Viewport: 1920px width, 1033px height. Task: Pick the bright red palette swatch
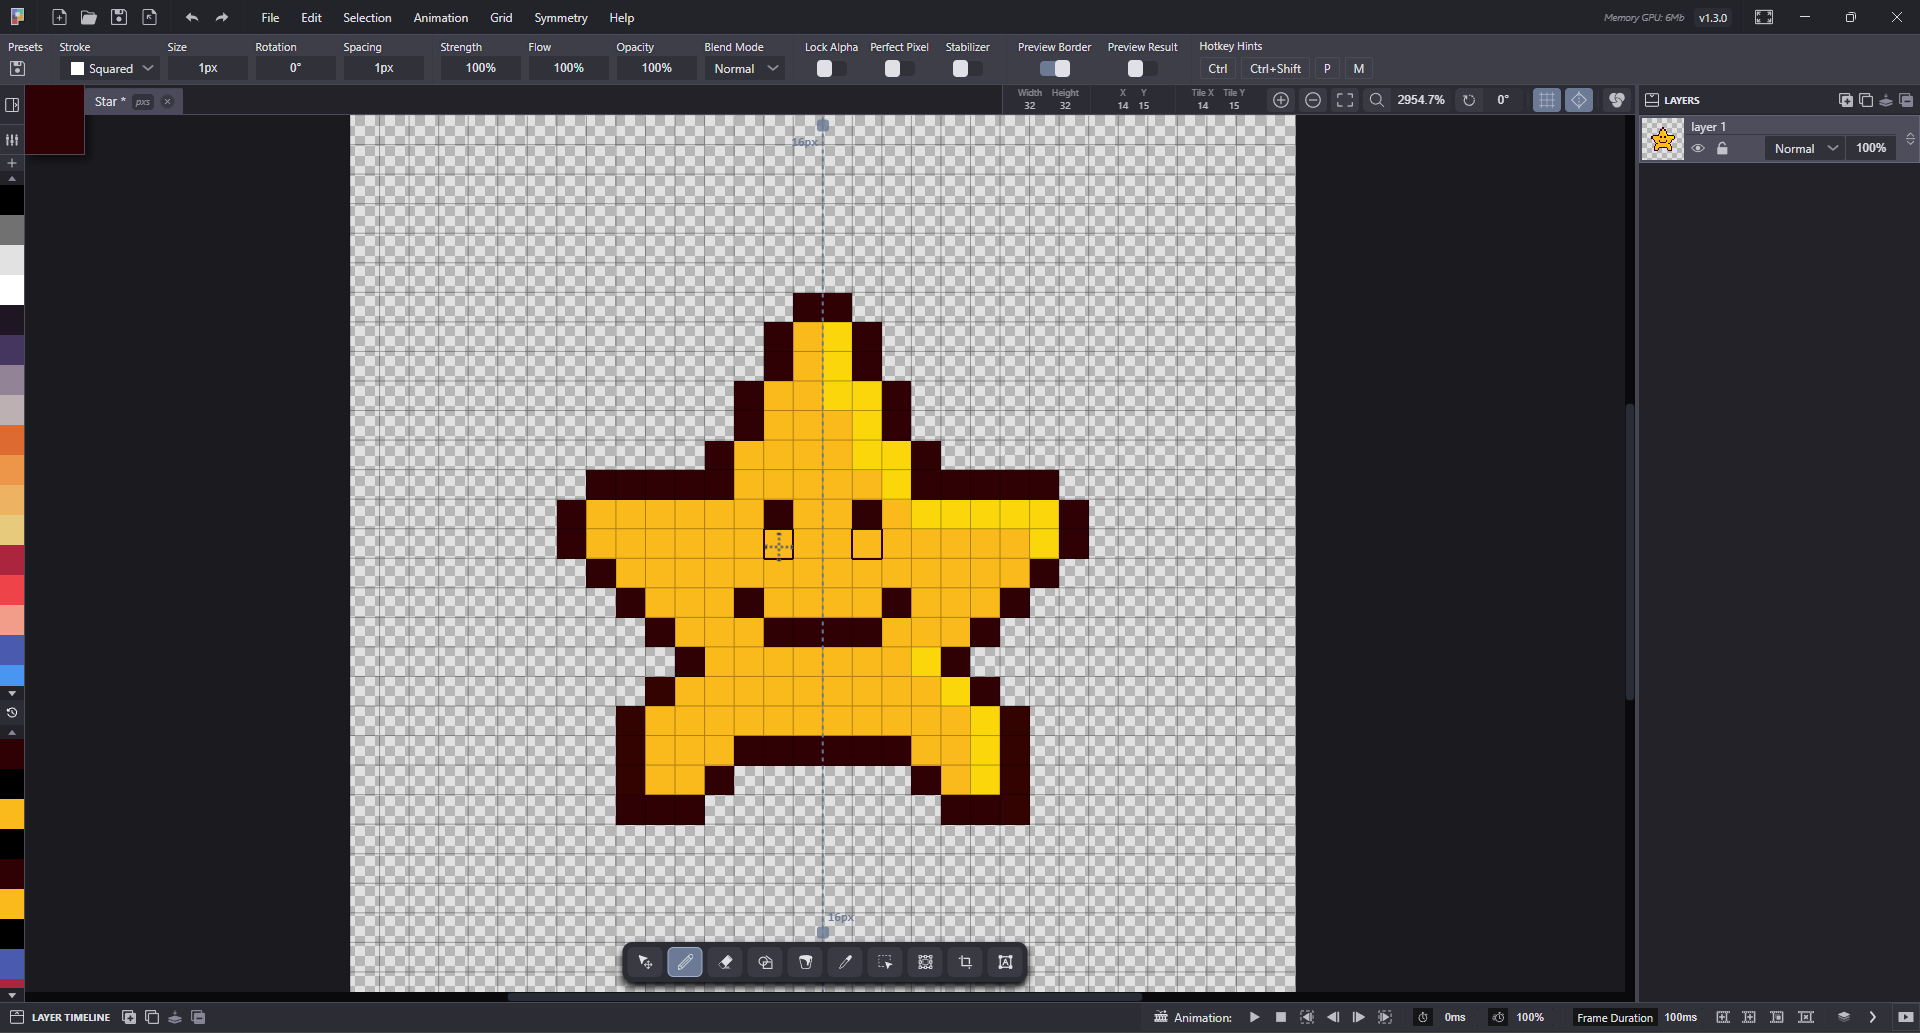click(12, 590)
